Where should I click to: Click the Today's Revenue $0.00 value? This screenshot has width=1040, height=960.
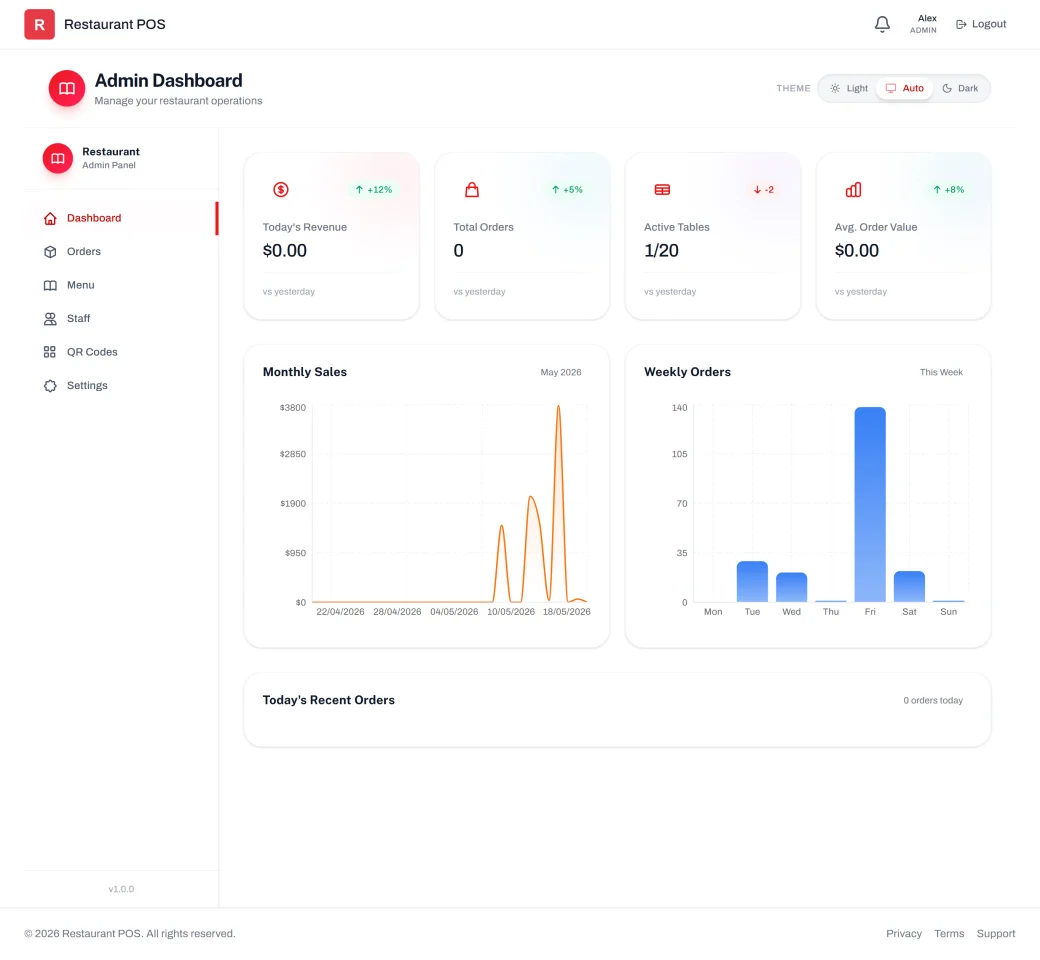285,251
